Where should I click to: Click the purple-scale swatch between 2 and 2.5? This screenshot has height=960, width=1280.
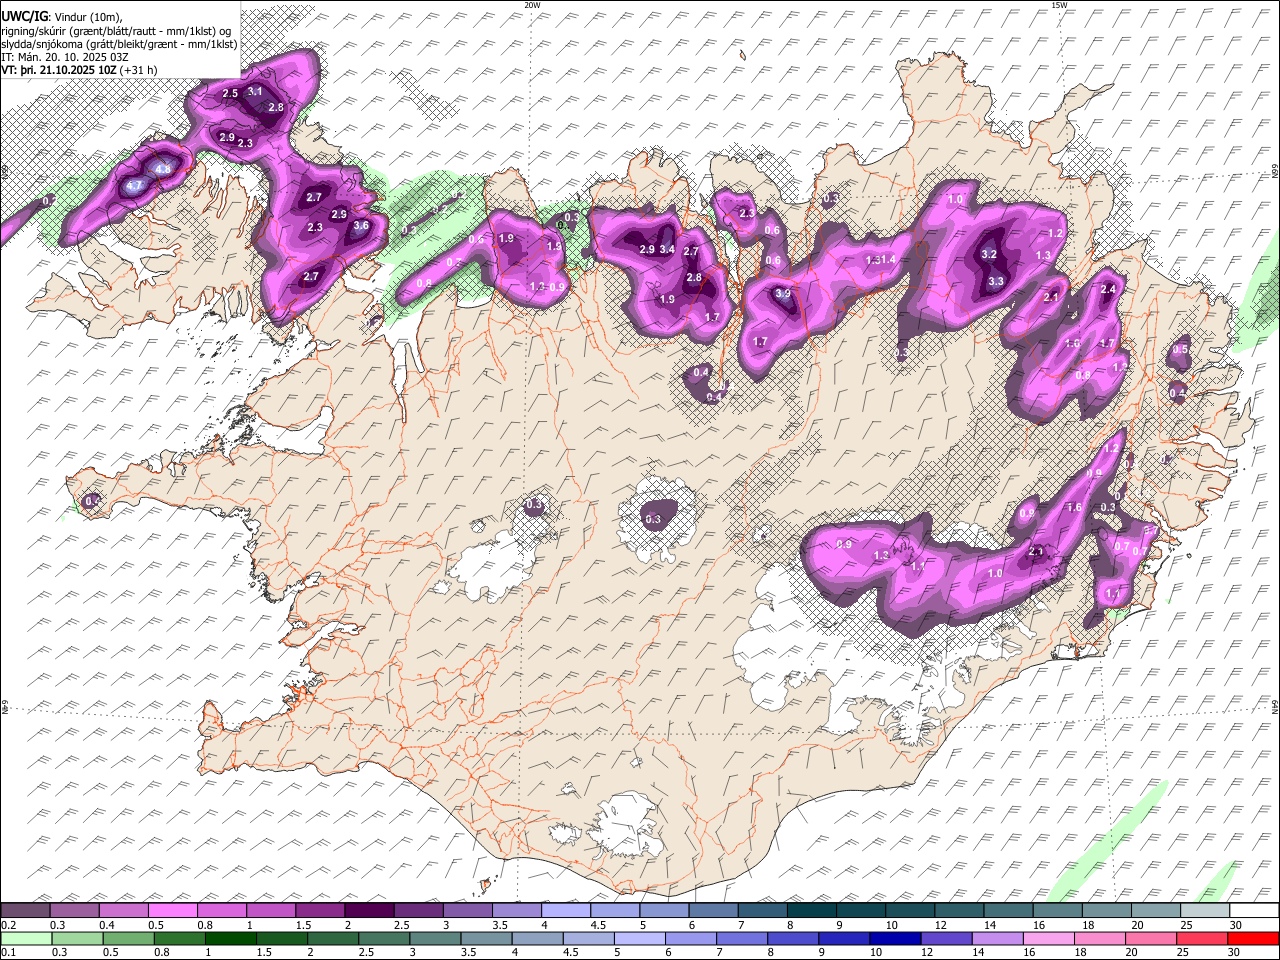click(x=368, y=910)
